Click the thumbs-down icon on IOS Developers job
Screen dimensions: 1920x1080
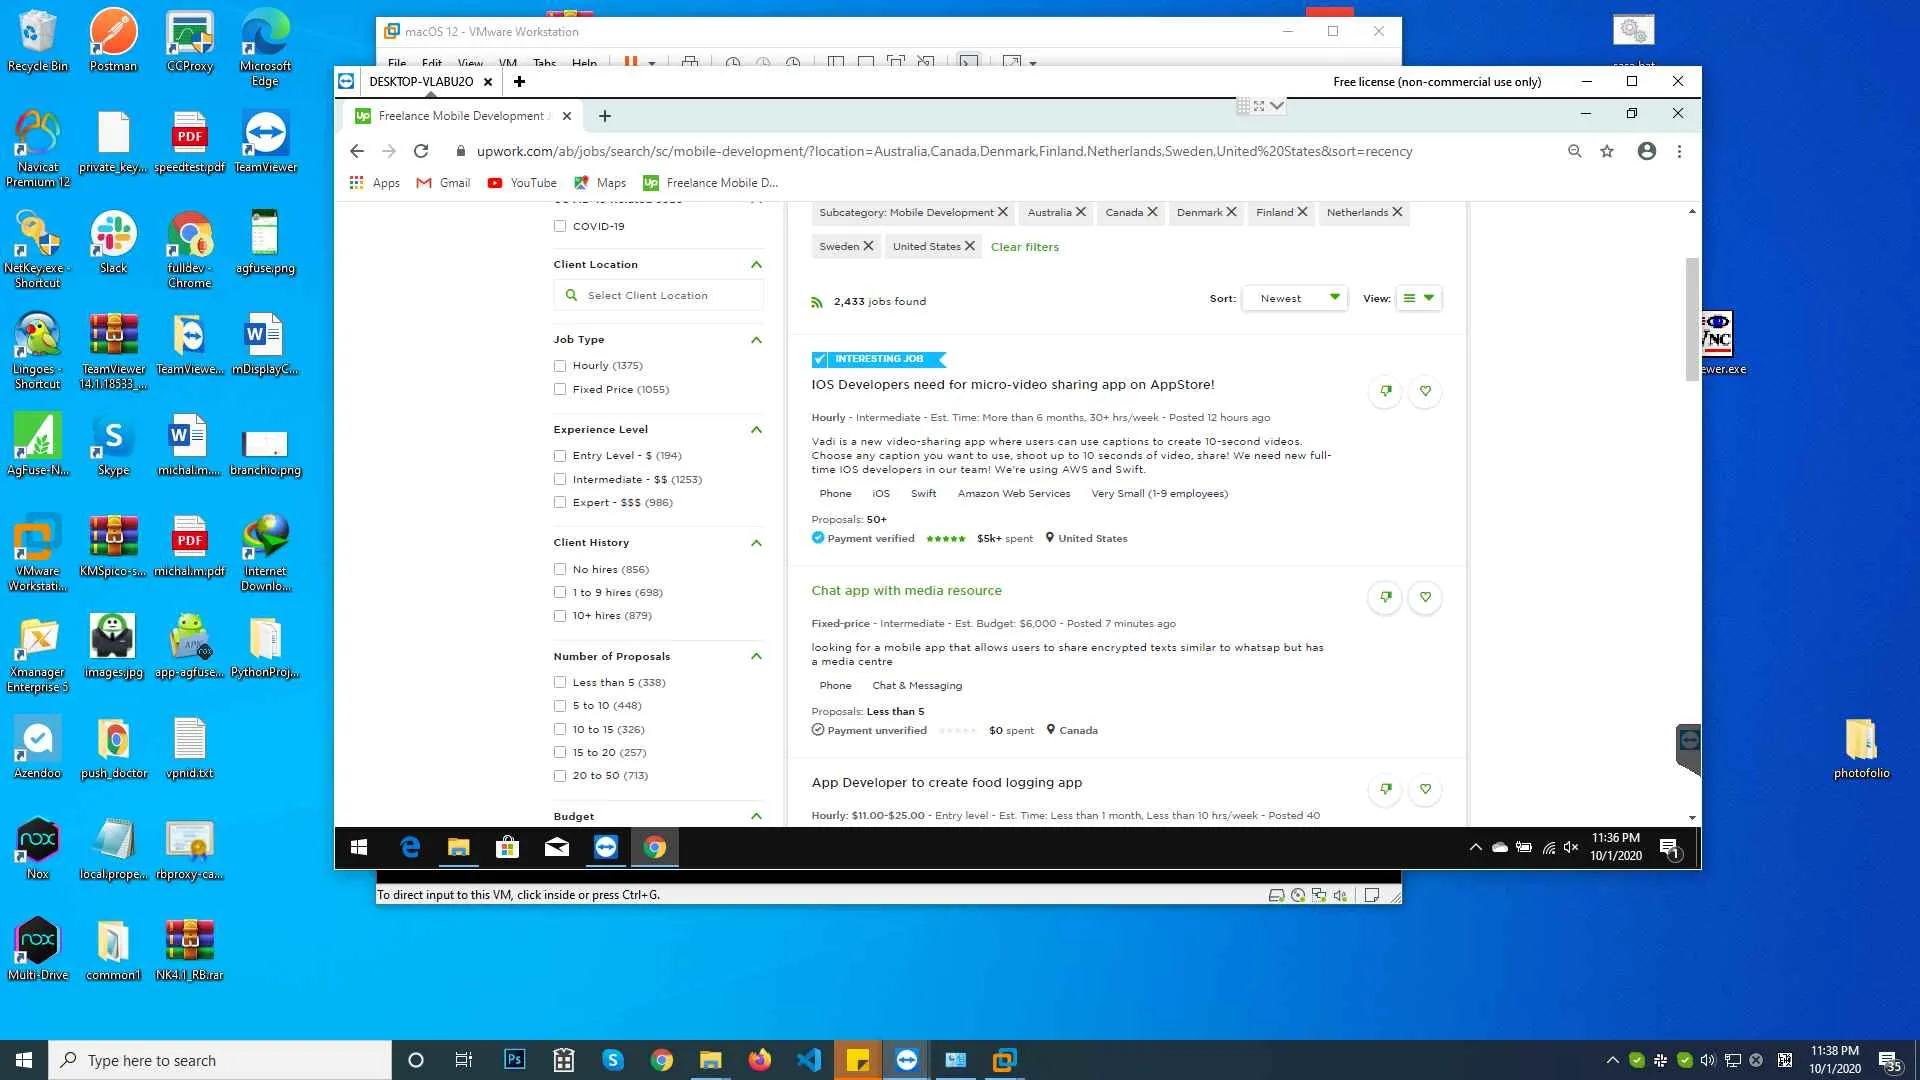point(1385,391)
